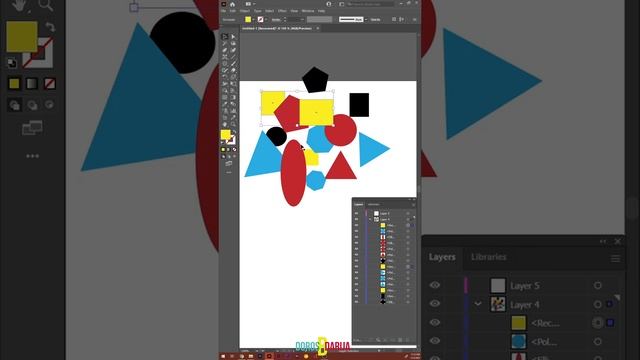Click the Home icon in the application bar

[232, 4]
